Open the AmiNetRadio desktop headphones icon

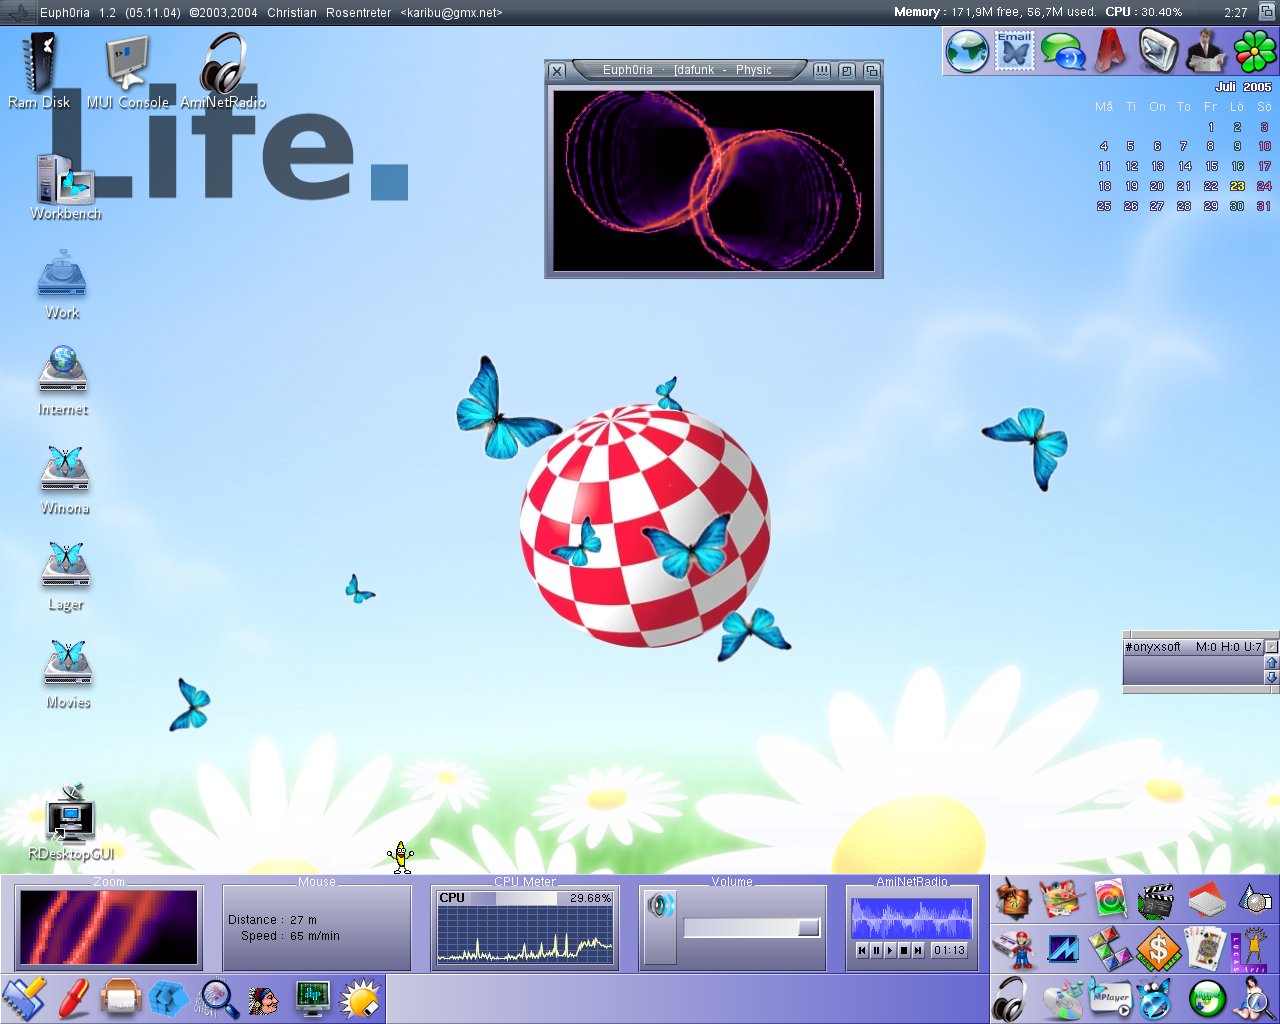[223, 70]
